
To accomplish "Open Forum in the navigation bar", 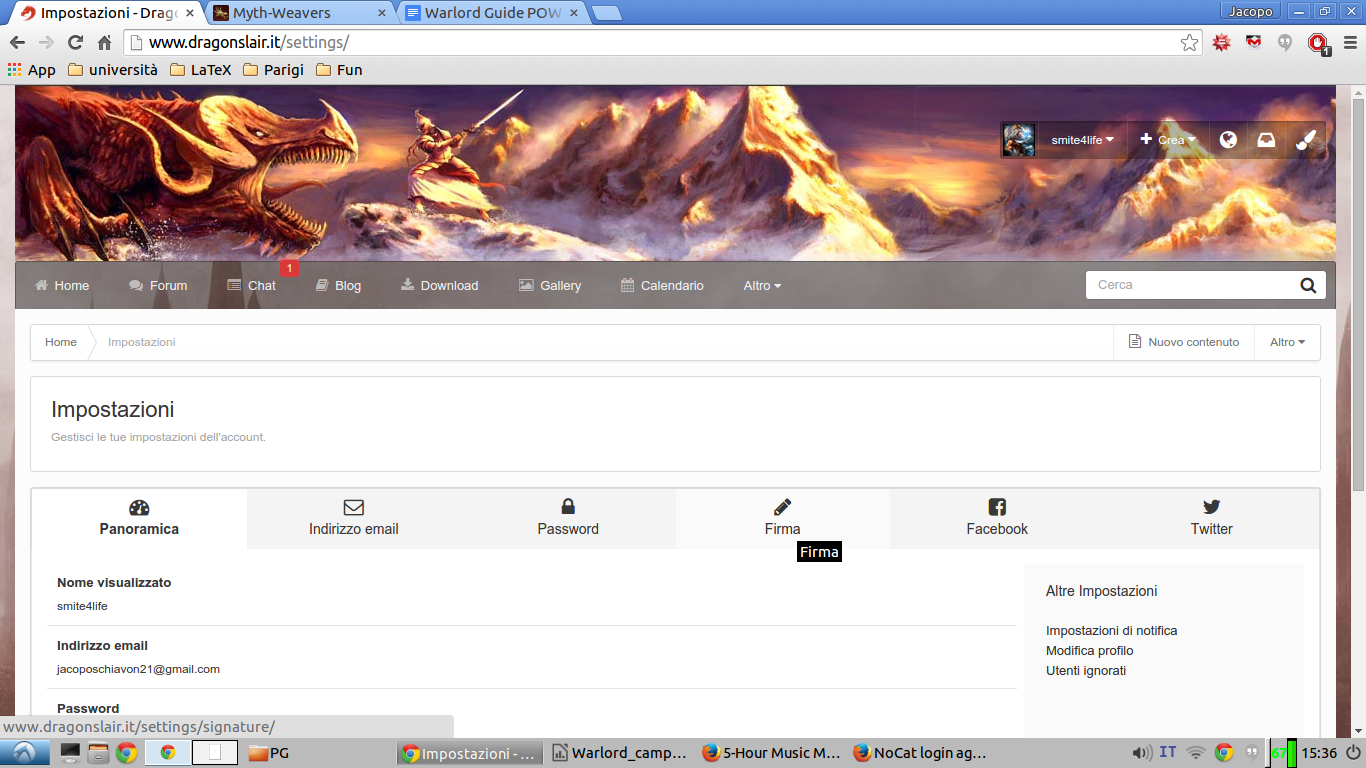I will tap(158, 286).
